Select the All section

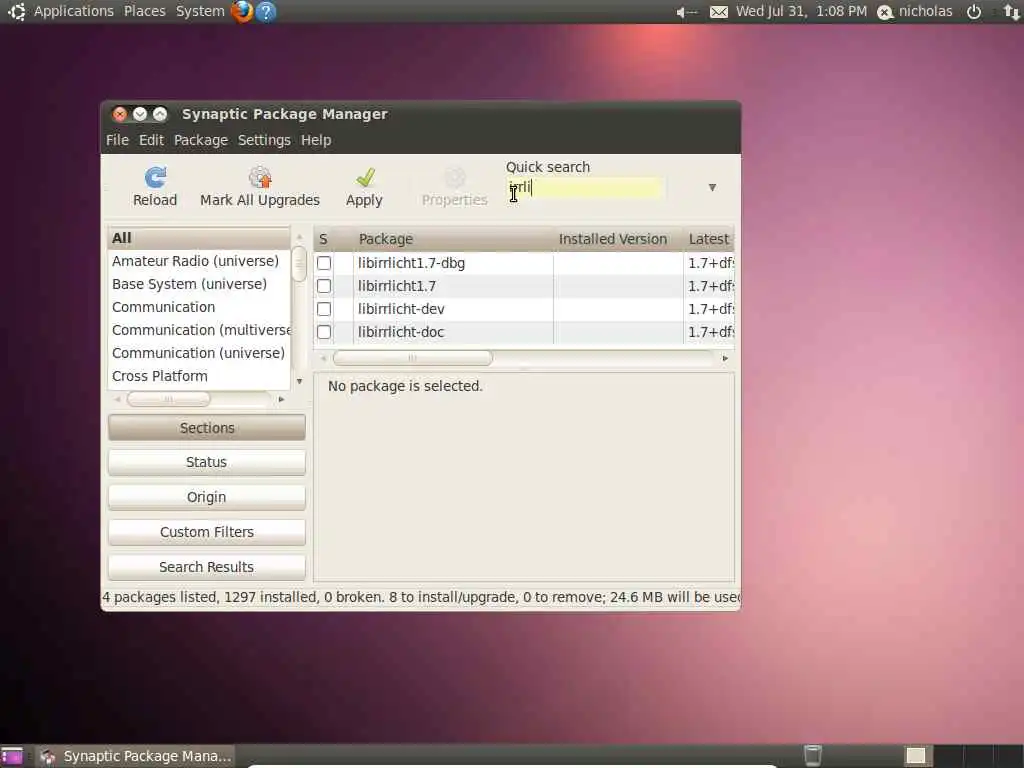point(199,238)
